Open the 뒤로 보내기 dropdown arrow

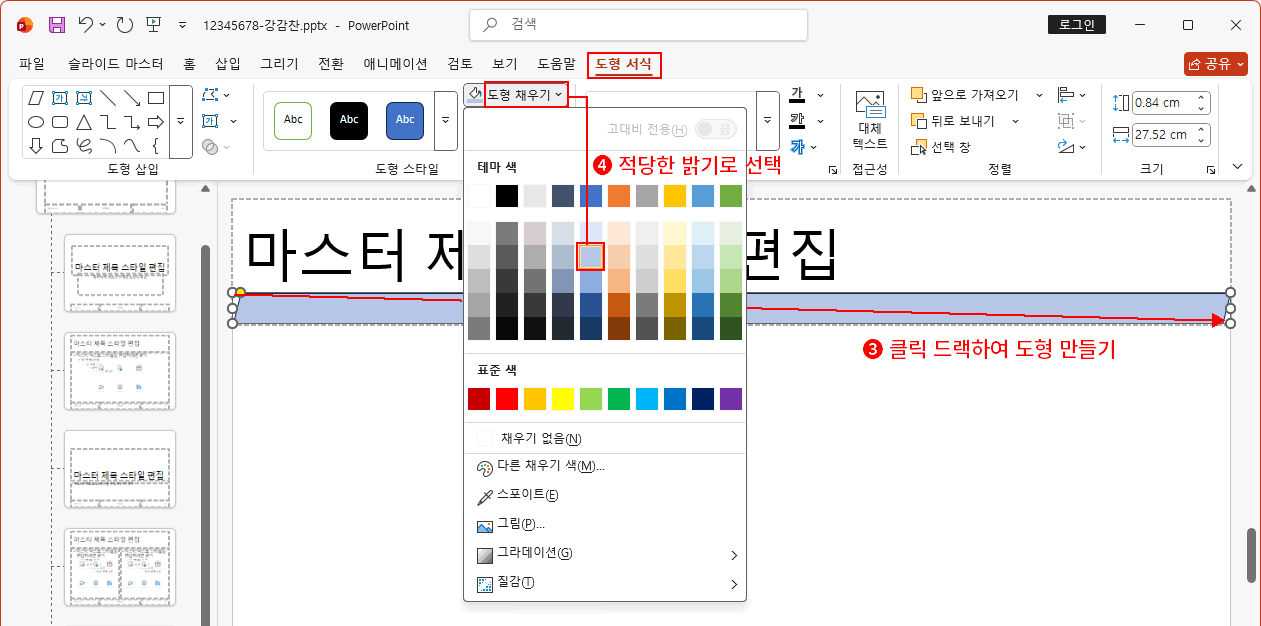[1015, 122]
